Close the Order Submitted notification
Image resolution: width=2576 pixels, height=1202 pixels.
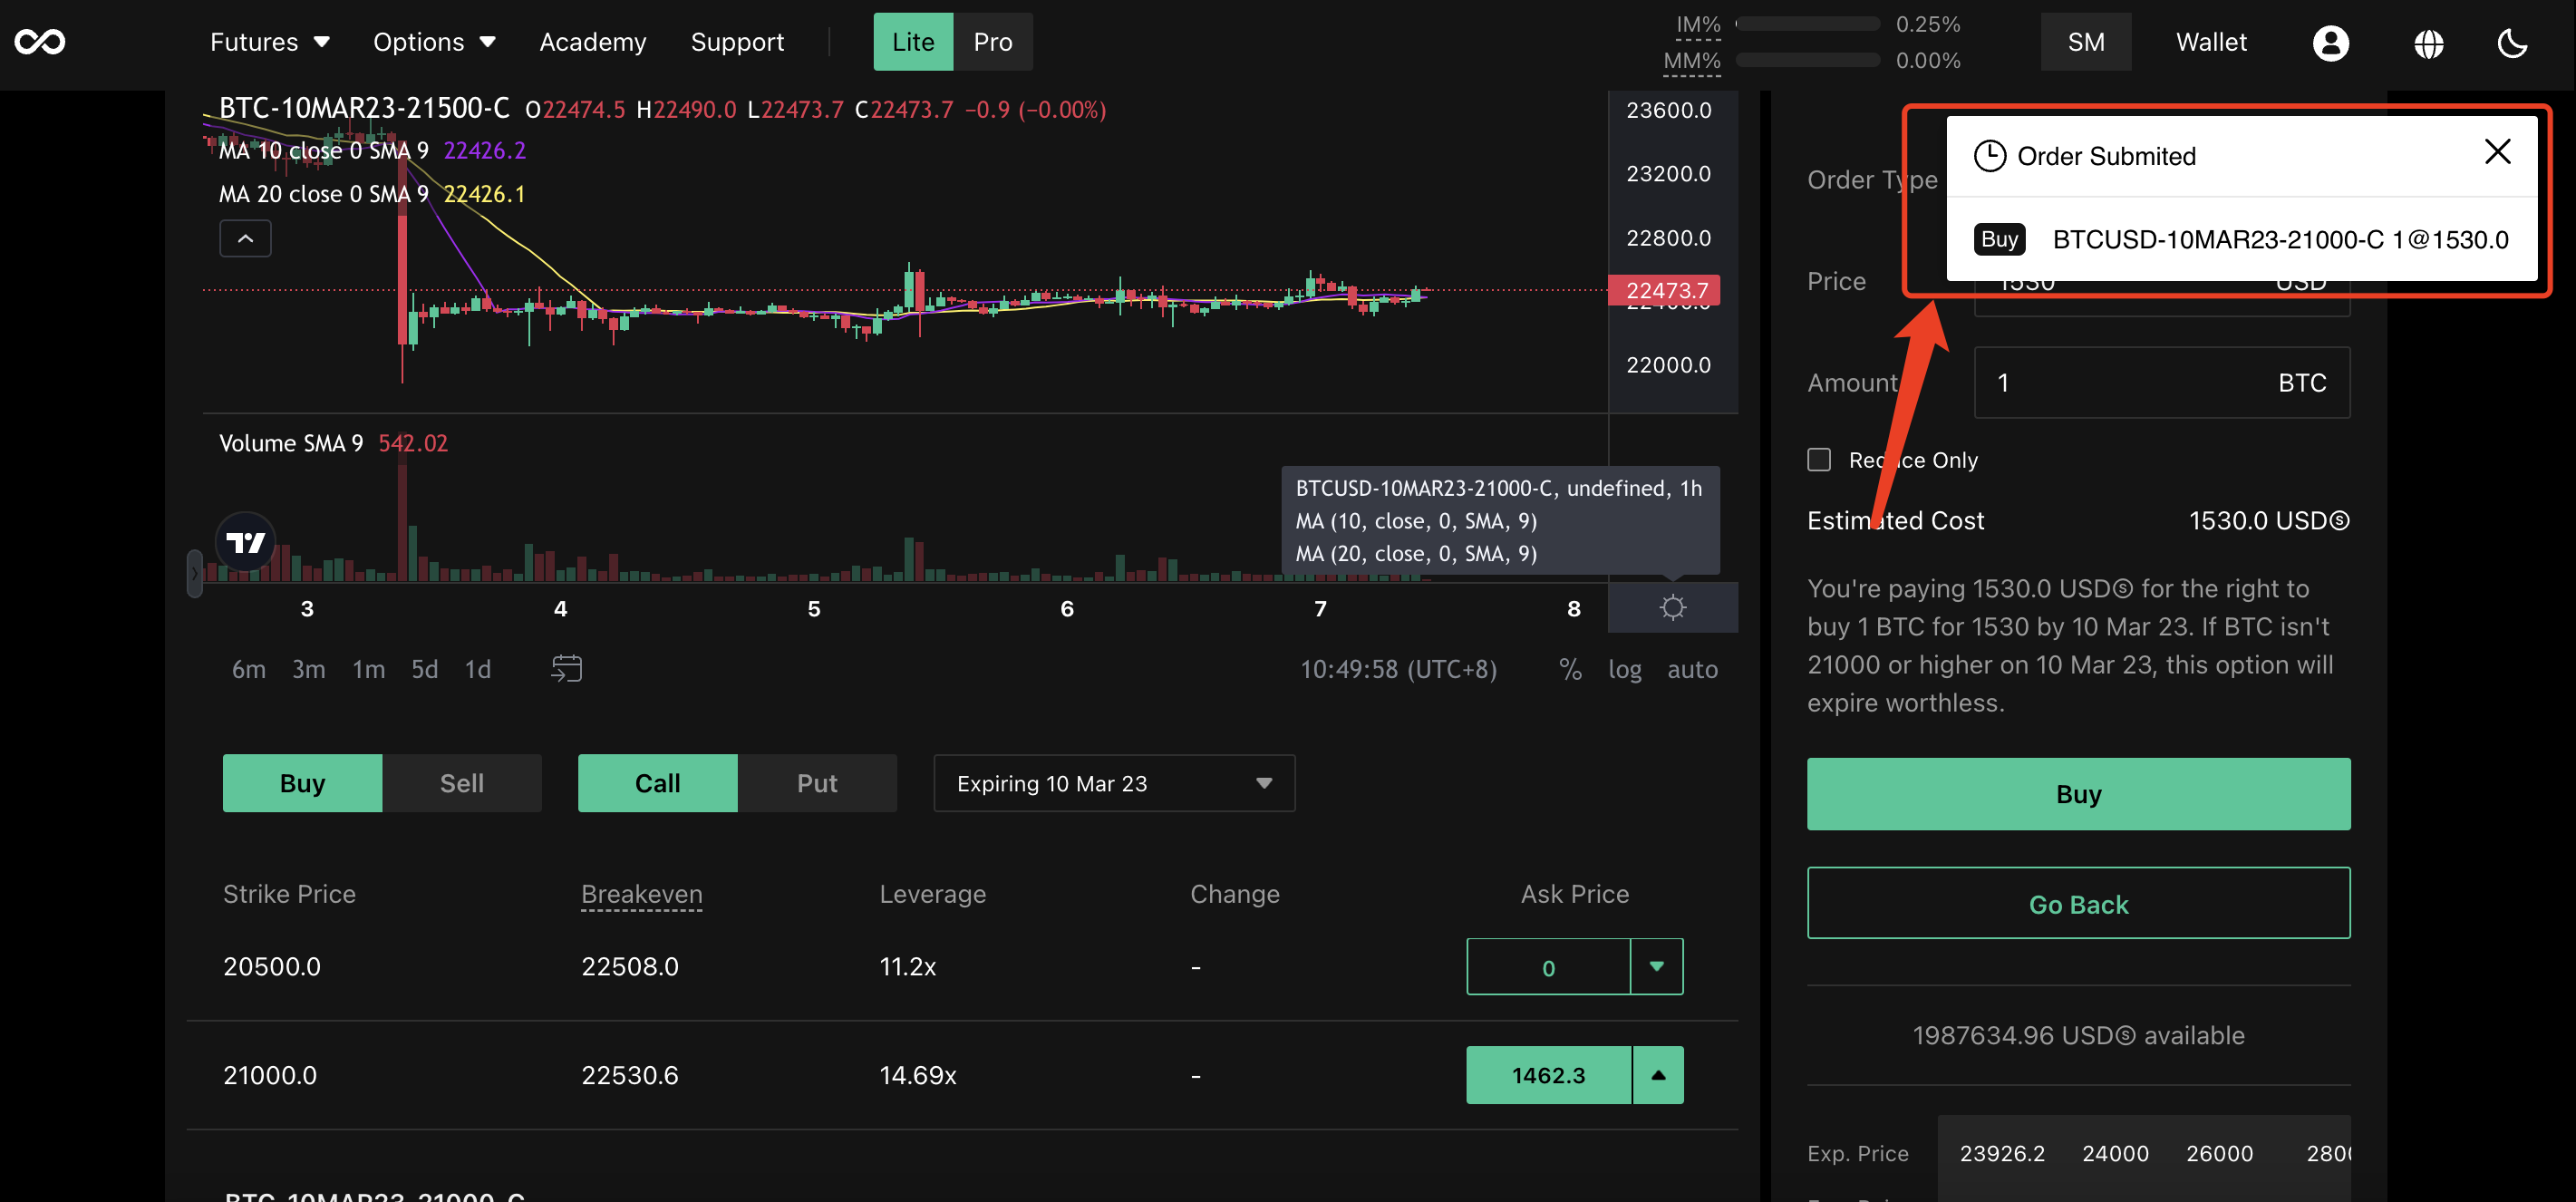(2497, 152)
